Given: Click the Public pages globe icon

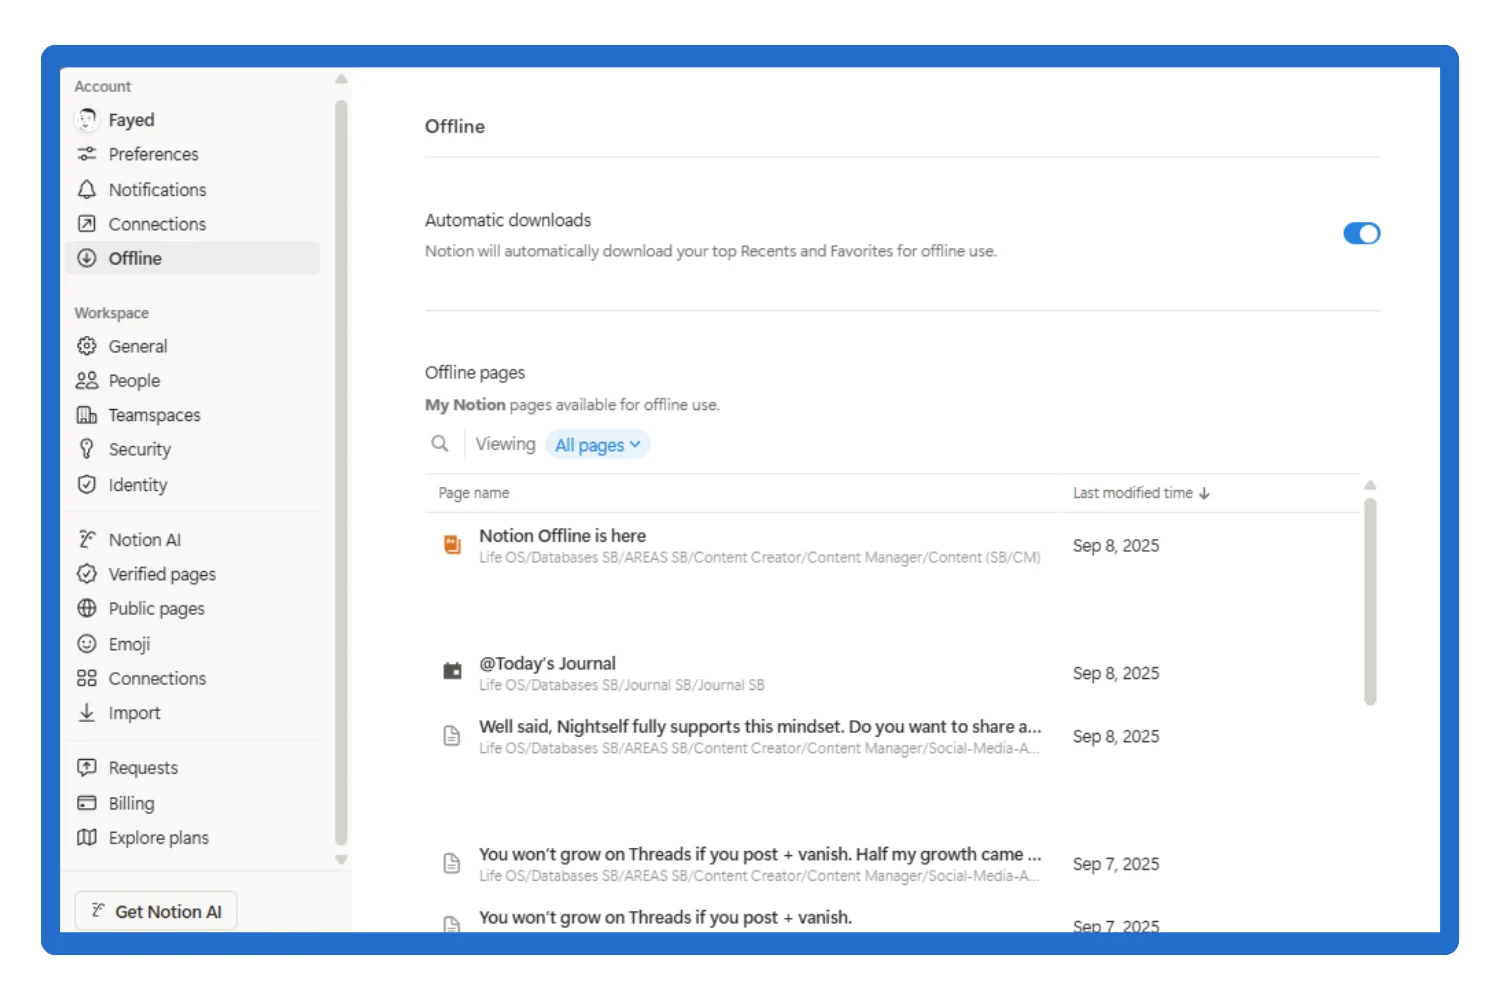Looking at the screenshot, I should [87, 608].
